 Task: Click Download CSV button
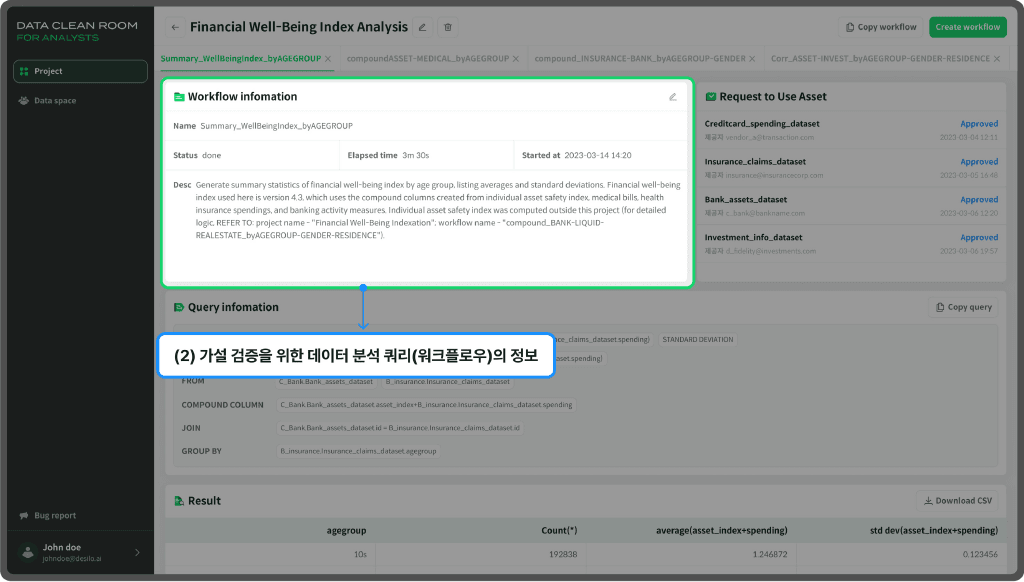[x=957, y=501]
